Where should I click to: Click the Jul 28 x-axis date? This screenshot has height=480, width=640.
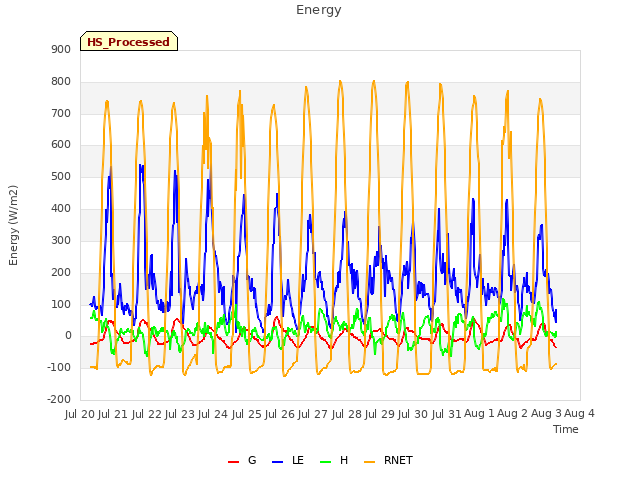347,414
